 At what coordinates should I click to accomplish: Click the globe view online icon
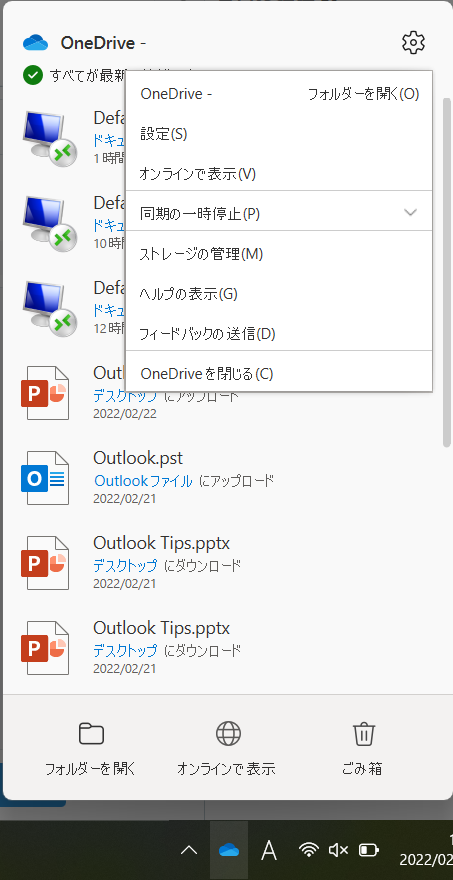click(228, 734)
